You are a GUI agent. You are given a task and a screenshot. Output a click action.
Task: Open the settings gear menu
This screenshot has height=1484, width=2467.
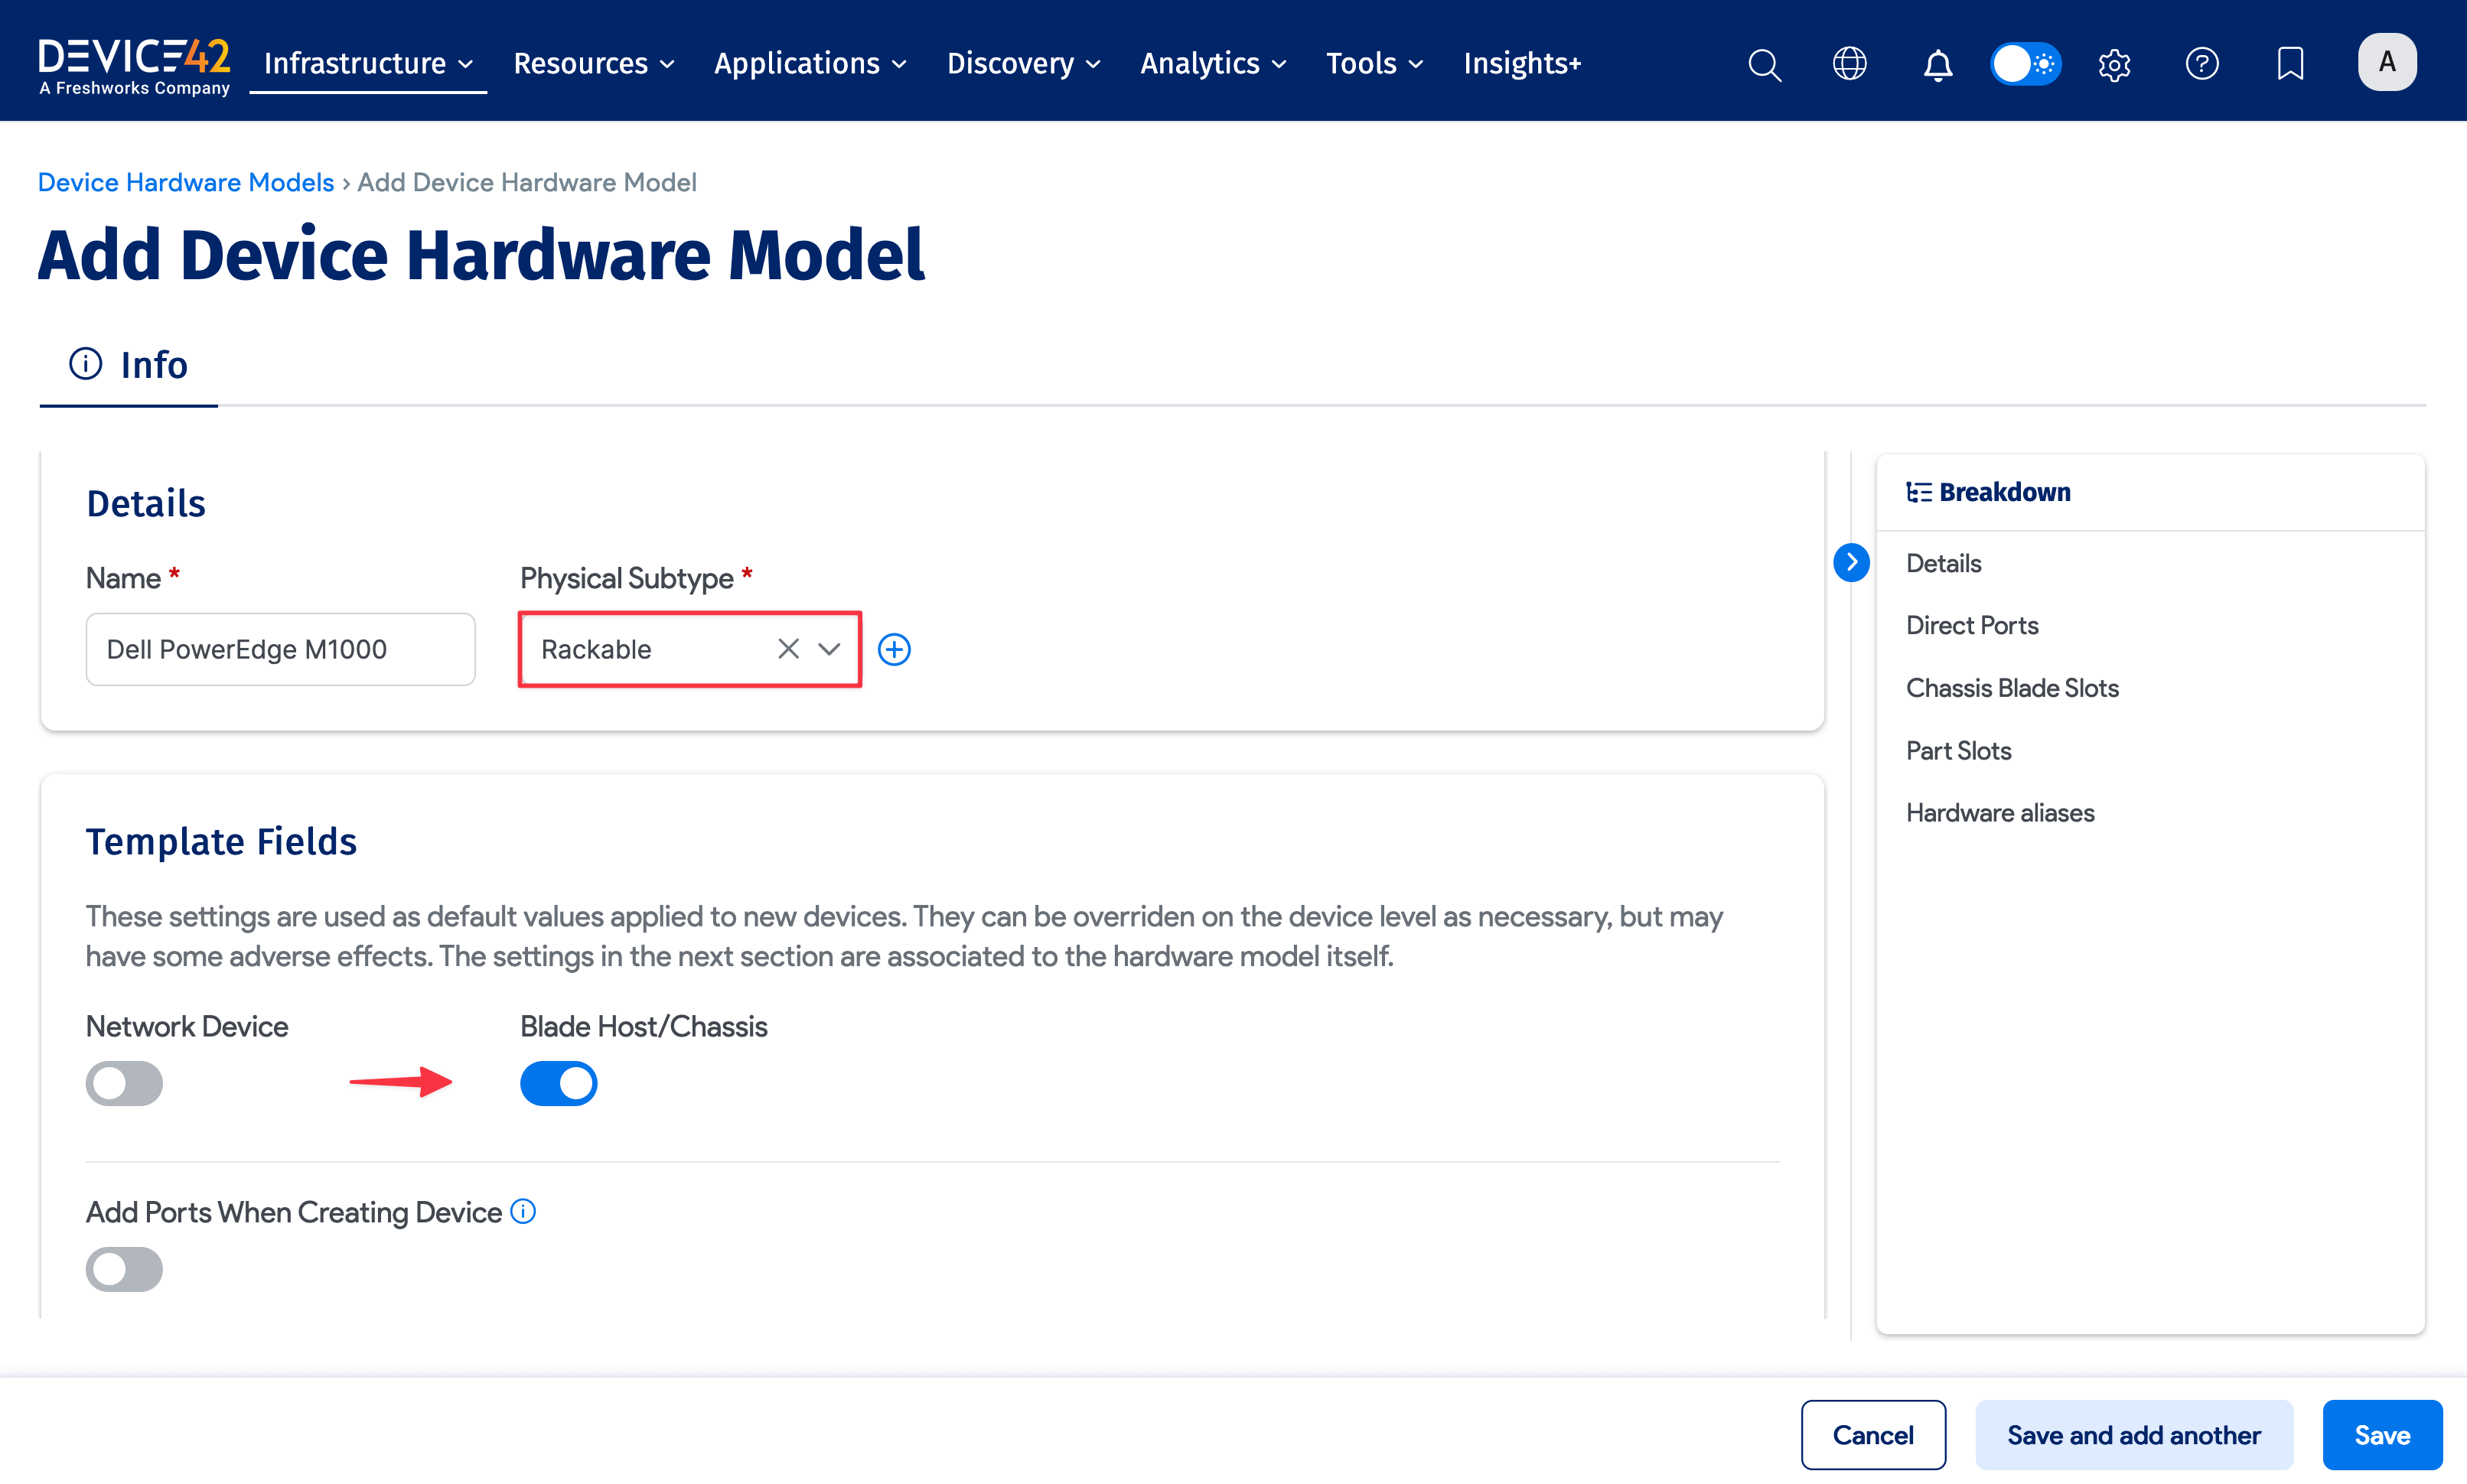(2113, 63)
